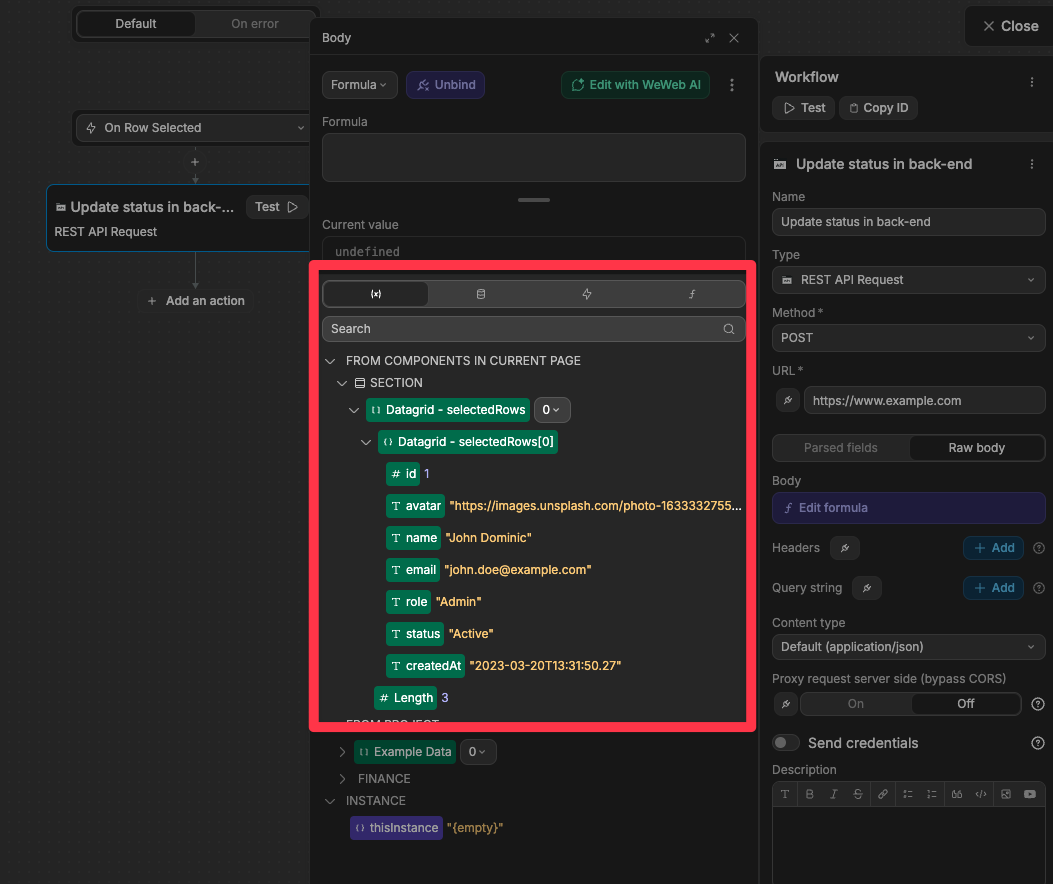Viewport: 1053px width, 884px height.
Task: Expand the Body panel to fullscreen
Action: (x=710, y=38)
